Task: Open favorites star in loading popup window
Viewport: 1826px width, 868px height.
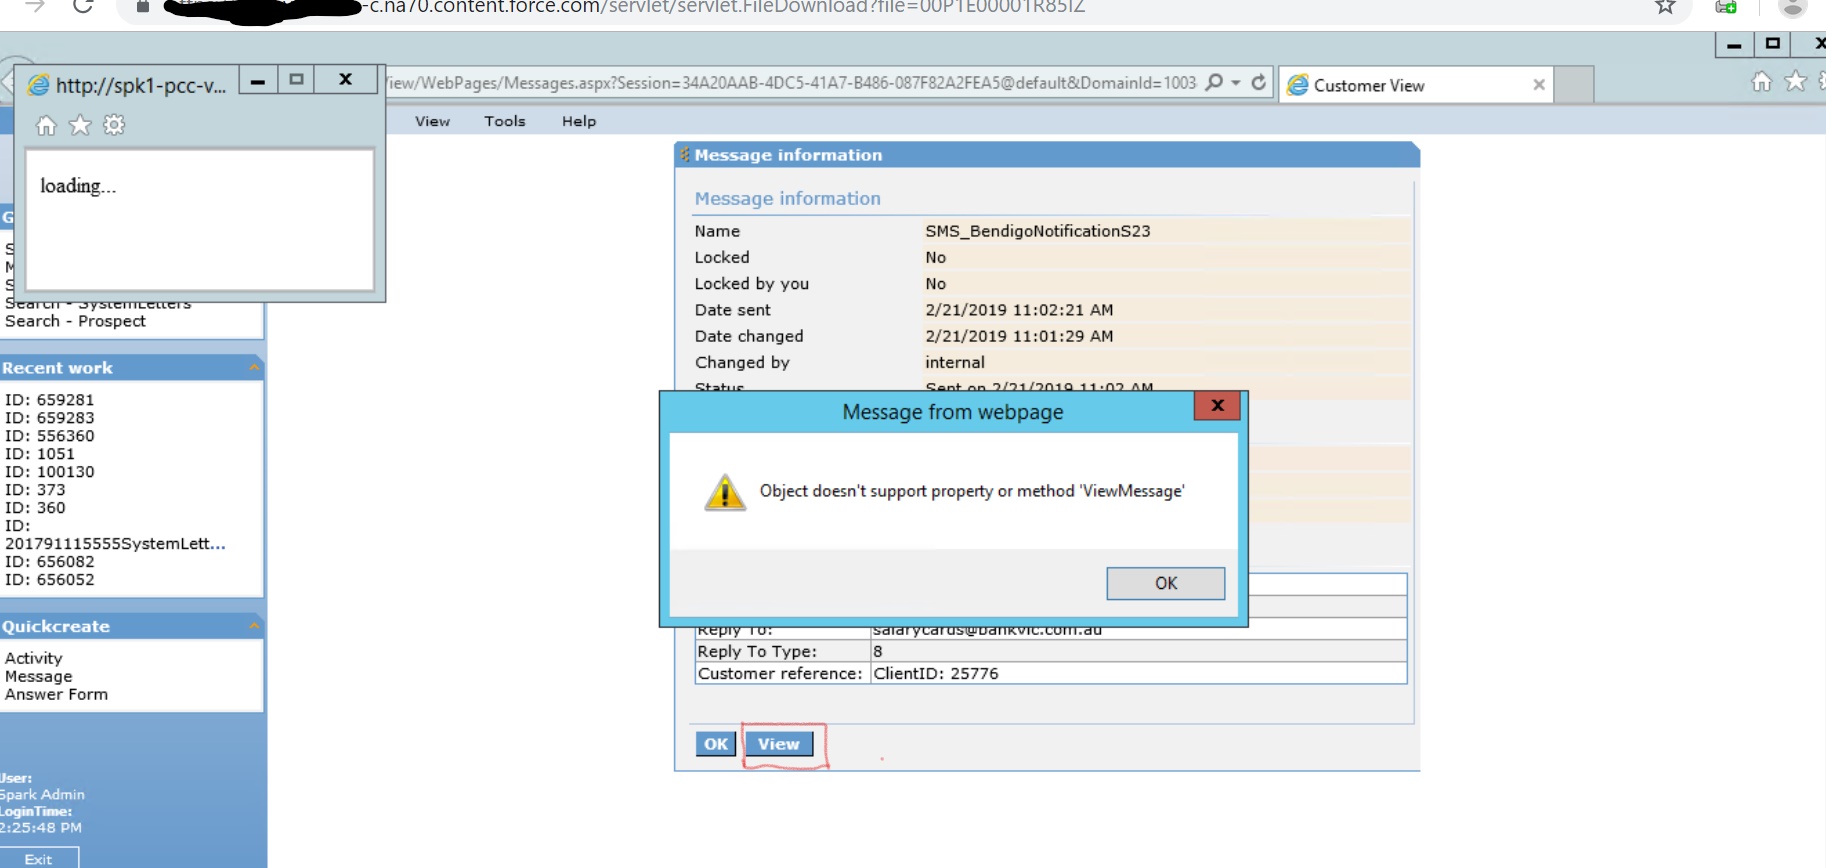Action: [80, 125]
